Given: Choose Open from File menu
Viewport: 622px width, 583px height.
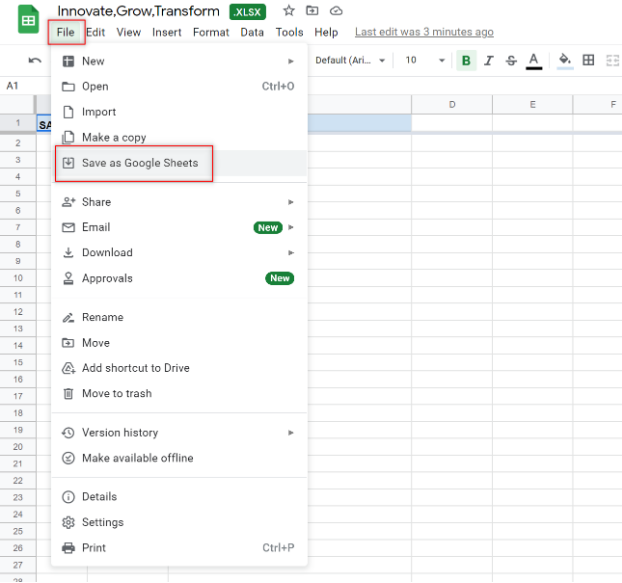Looking at the screenshot, I should click(179, 86).
